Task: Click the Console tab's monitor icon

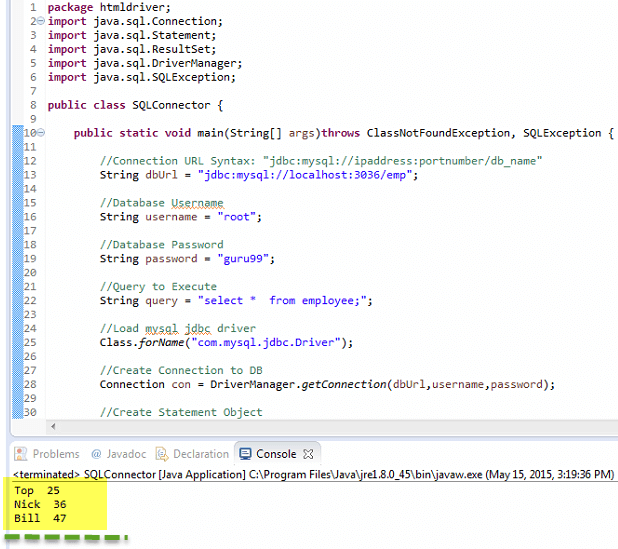Action: click(x=246, y=453)
